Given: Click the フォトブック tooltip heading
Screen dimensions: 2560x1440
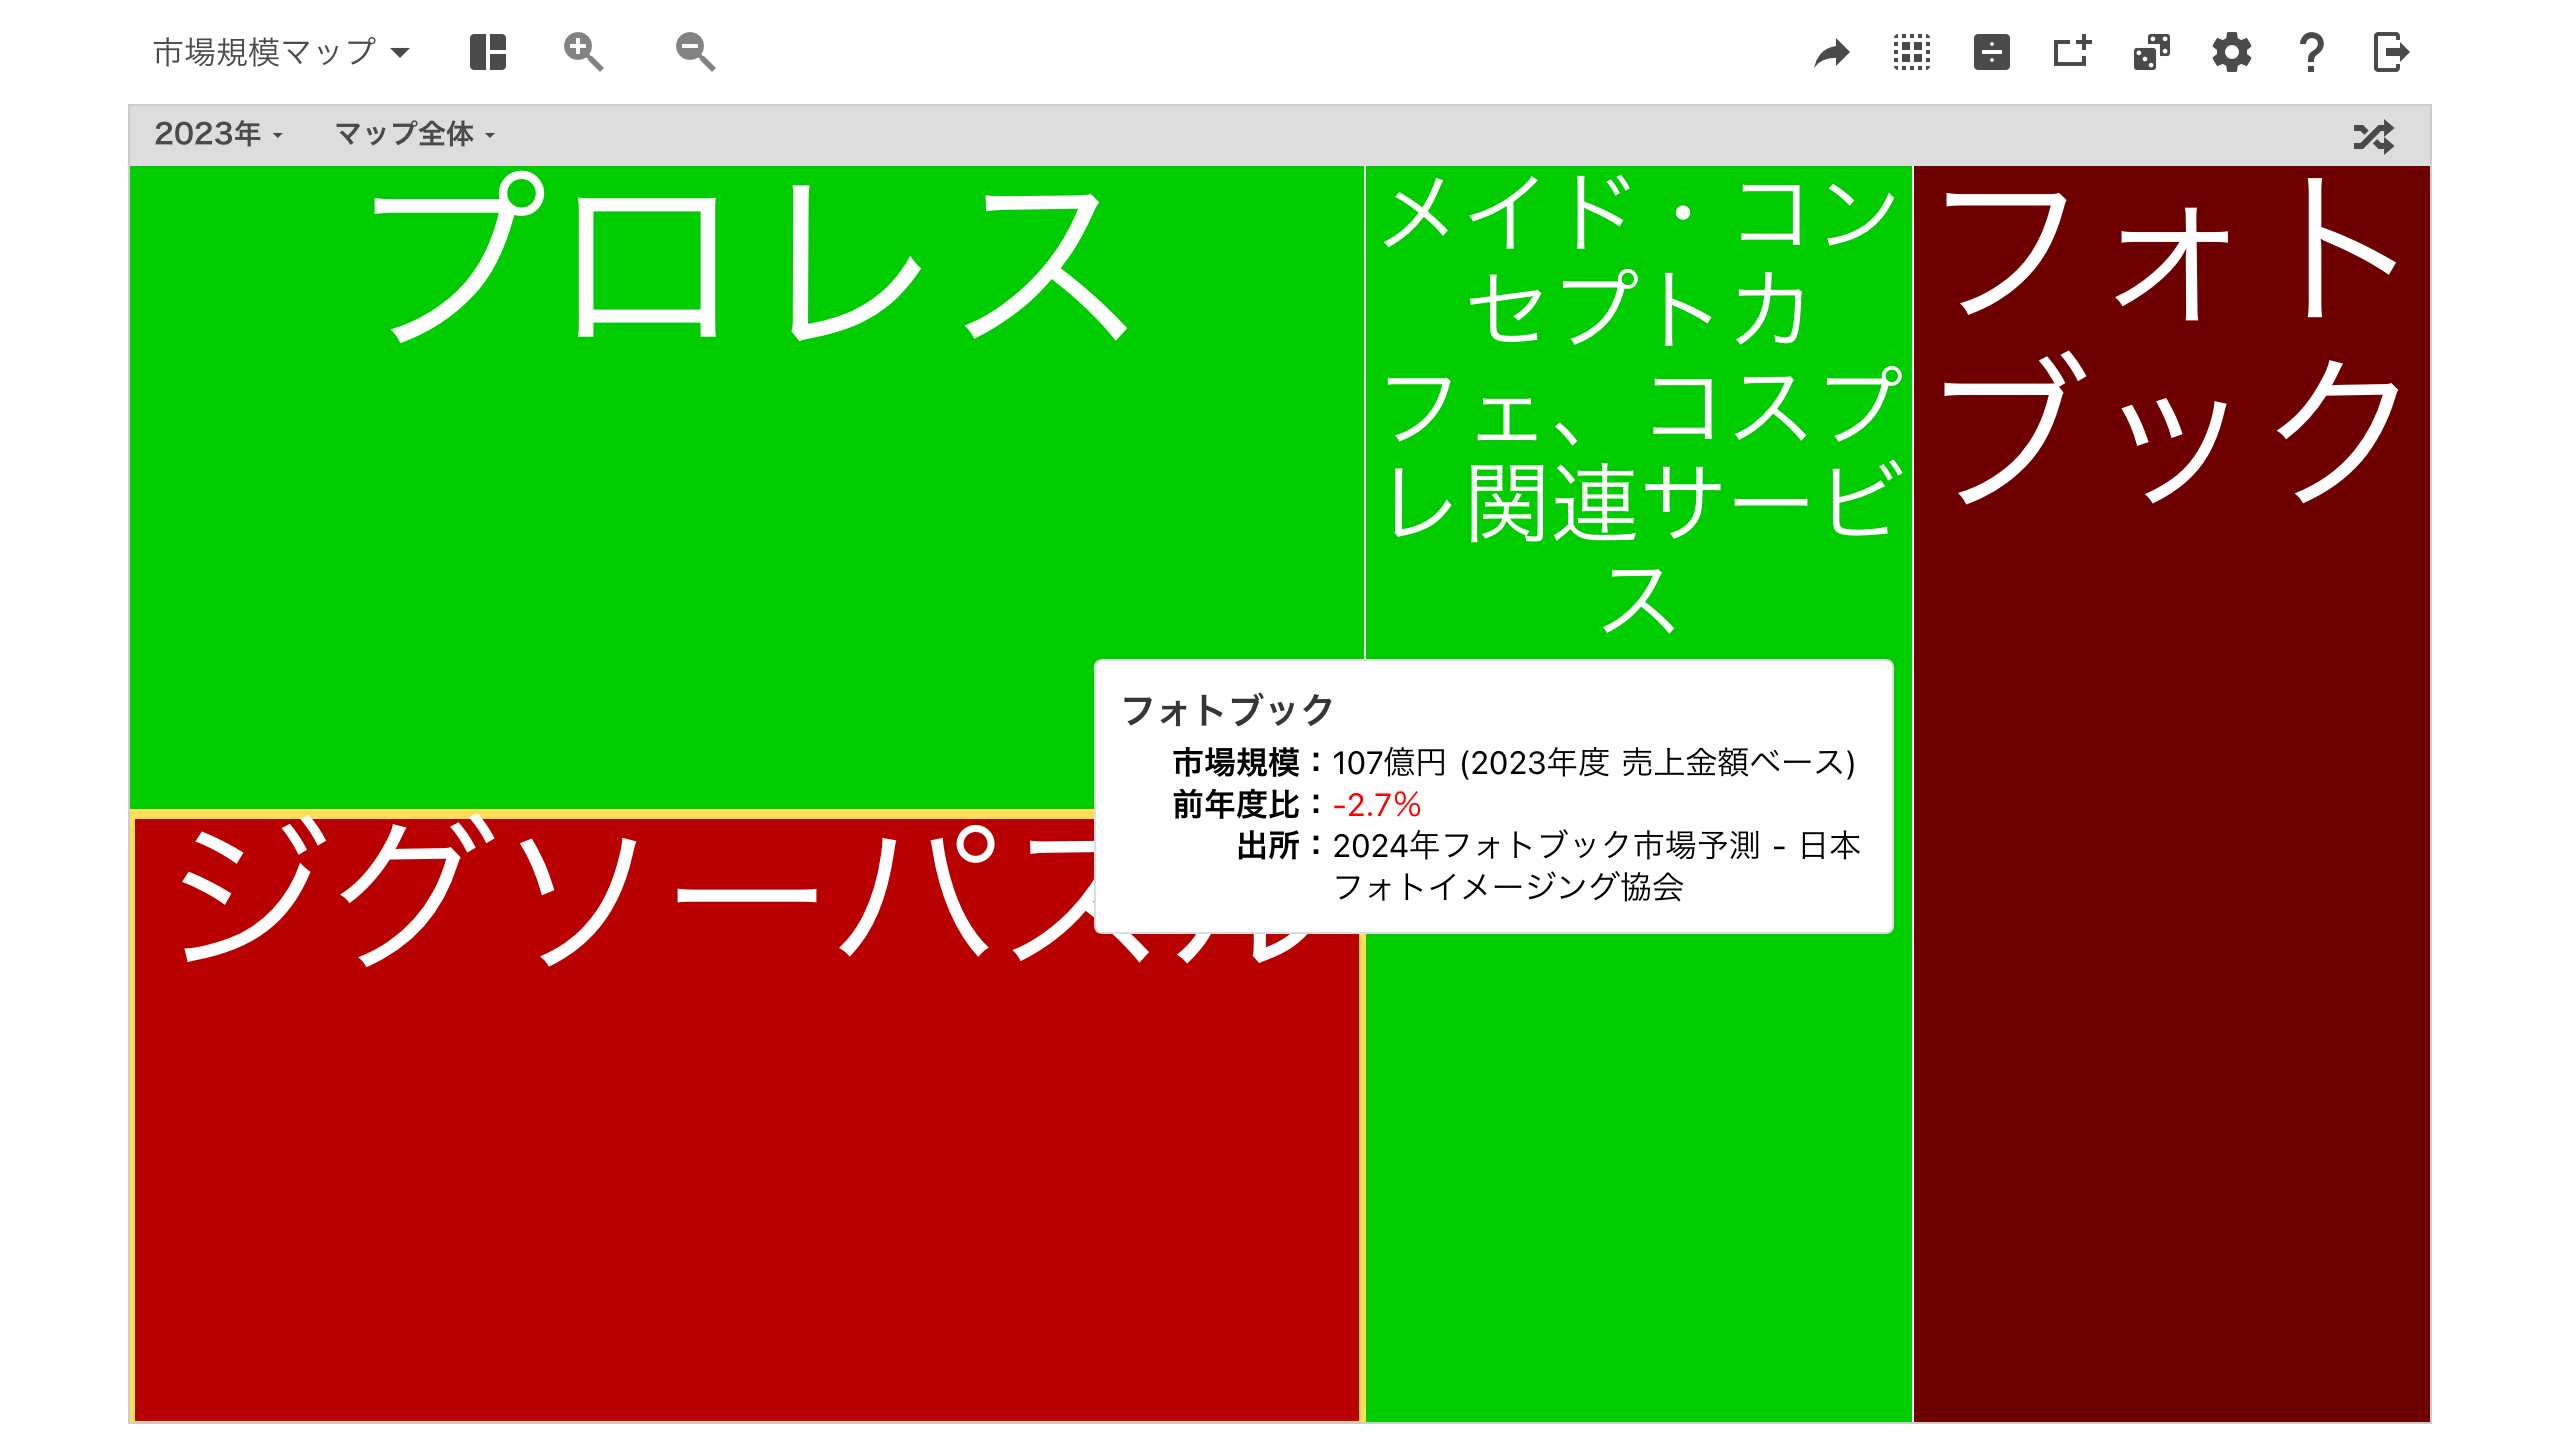Looking at the screenshot, I should coord(1228,710).
